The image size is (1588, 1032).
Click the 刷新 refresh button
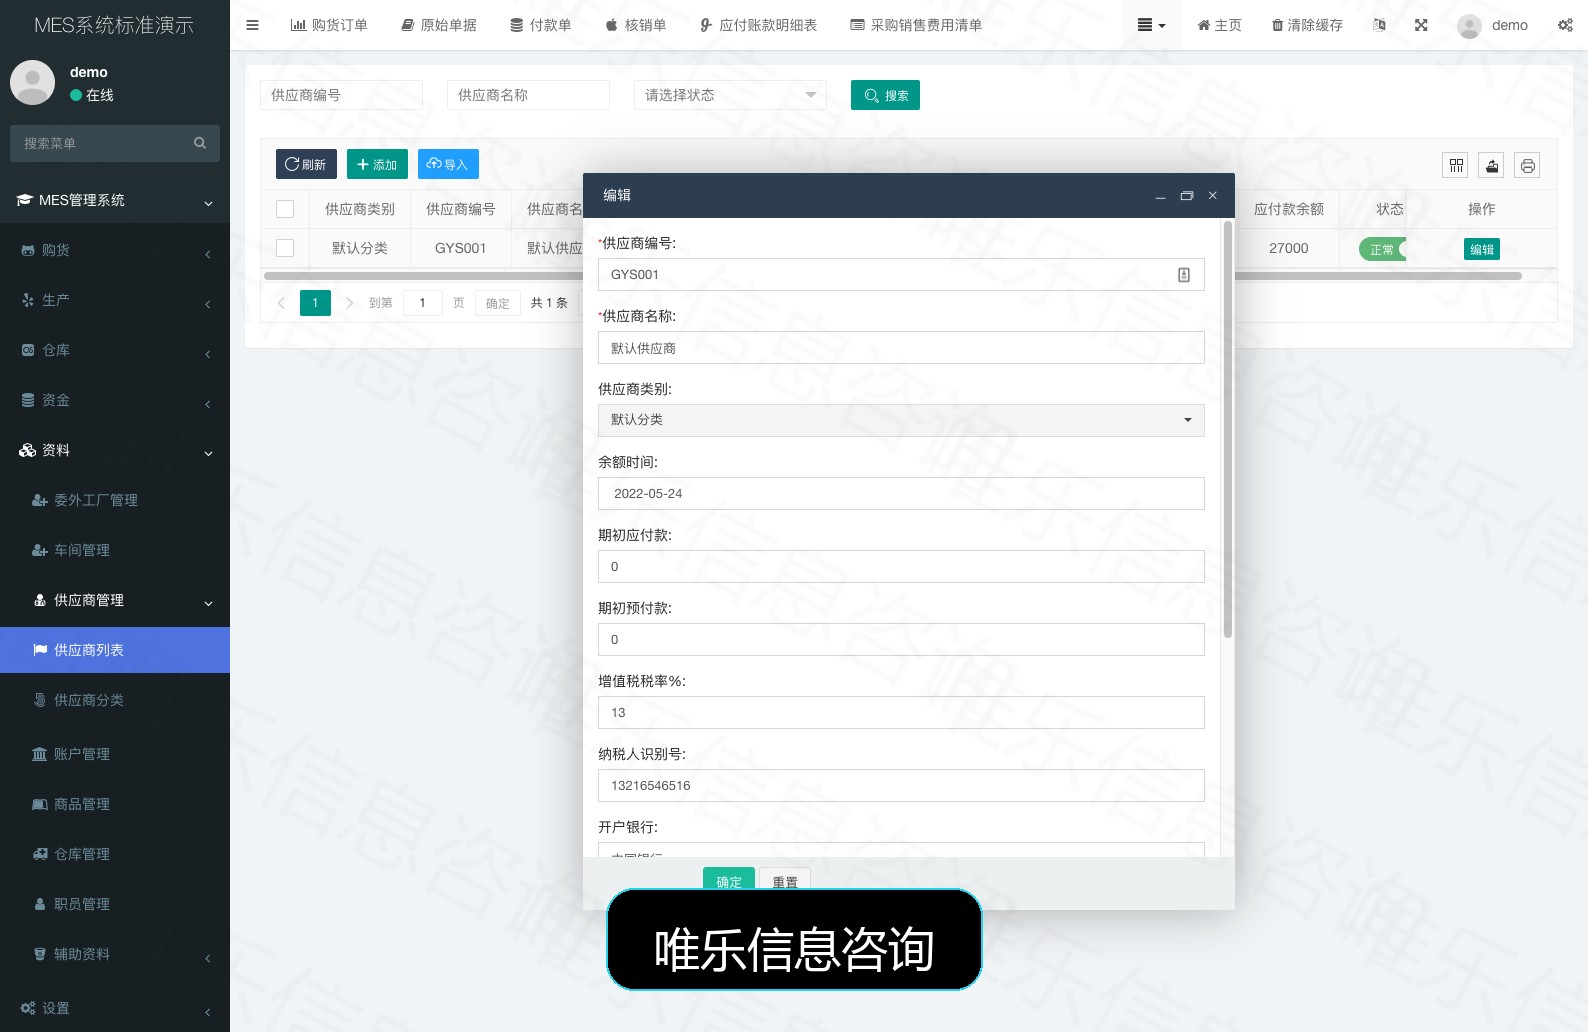point(306,164)
